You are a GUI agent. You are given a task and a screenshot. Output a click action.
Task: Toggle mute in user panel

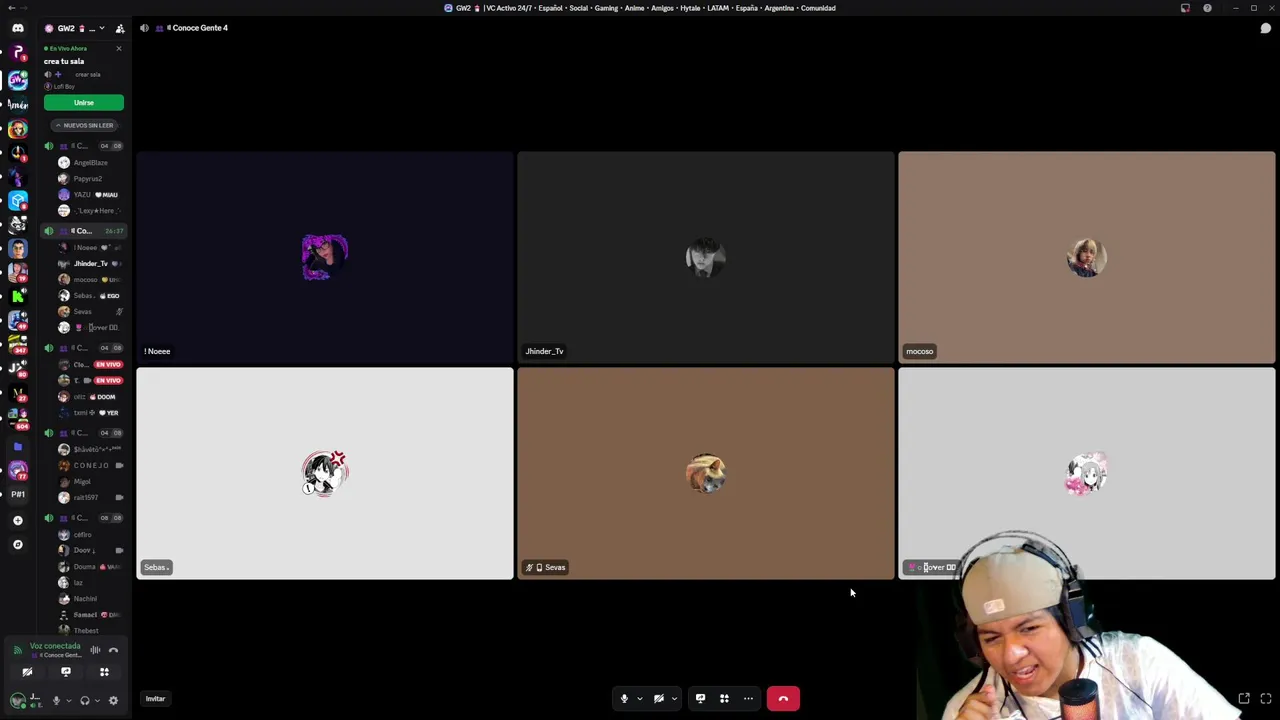[x=56, y=701]
